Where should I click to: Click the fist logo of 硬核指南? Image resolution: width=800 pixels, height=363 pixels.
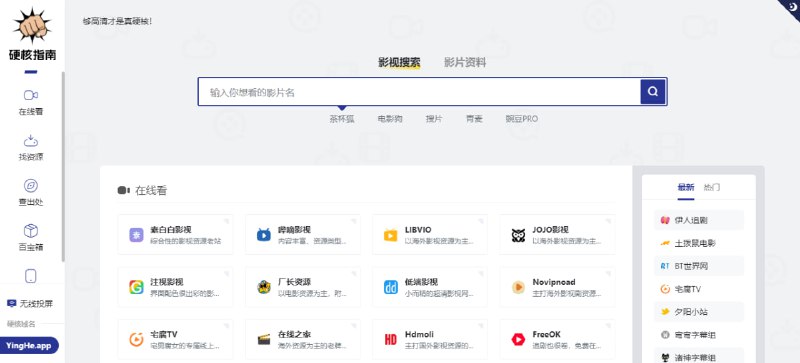point(32,25)
